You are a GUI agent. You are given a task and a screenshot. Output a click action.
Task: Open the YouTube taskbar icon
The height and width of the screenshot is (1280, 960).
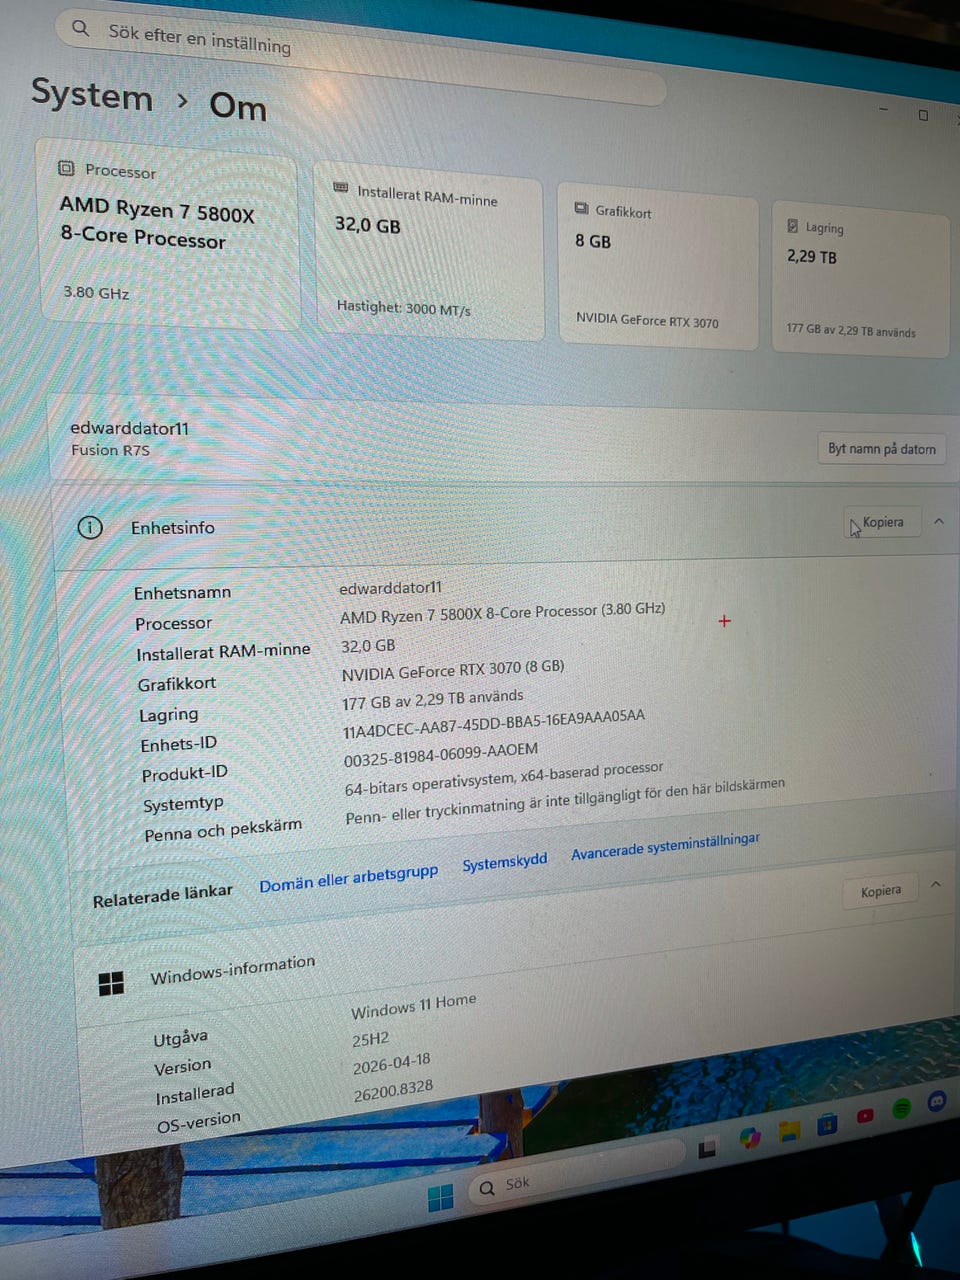pyautogui.click(x=865, y=1115)
